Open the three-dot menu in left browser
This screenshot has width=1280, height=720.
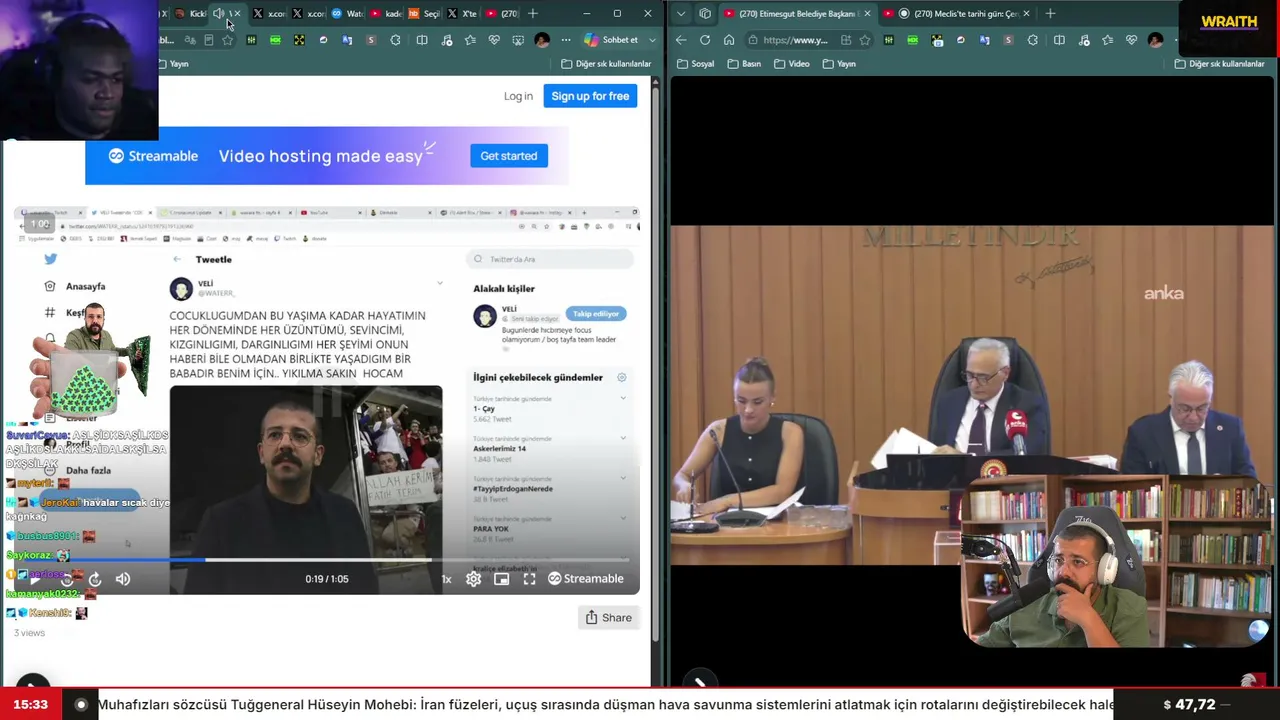pos(566,40)
